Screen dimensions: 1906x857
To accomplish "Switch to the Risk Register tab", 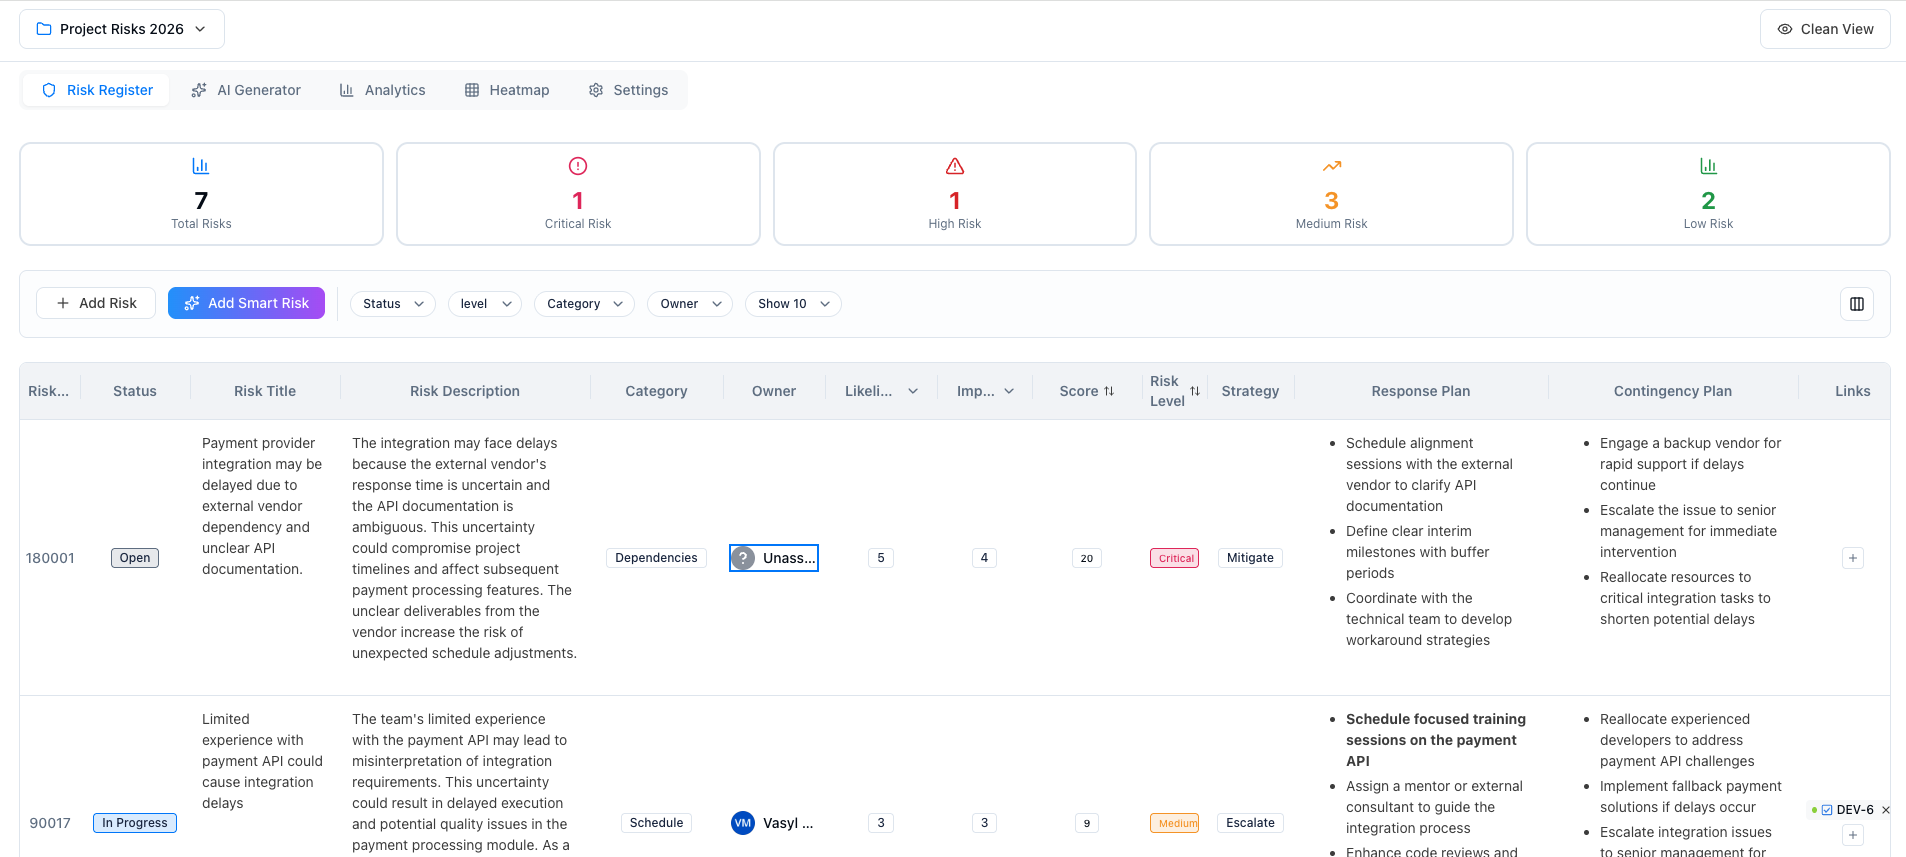I will tap(97, 90).
